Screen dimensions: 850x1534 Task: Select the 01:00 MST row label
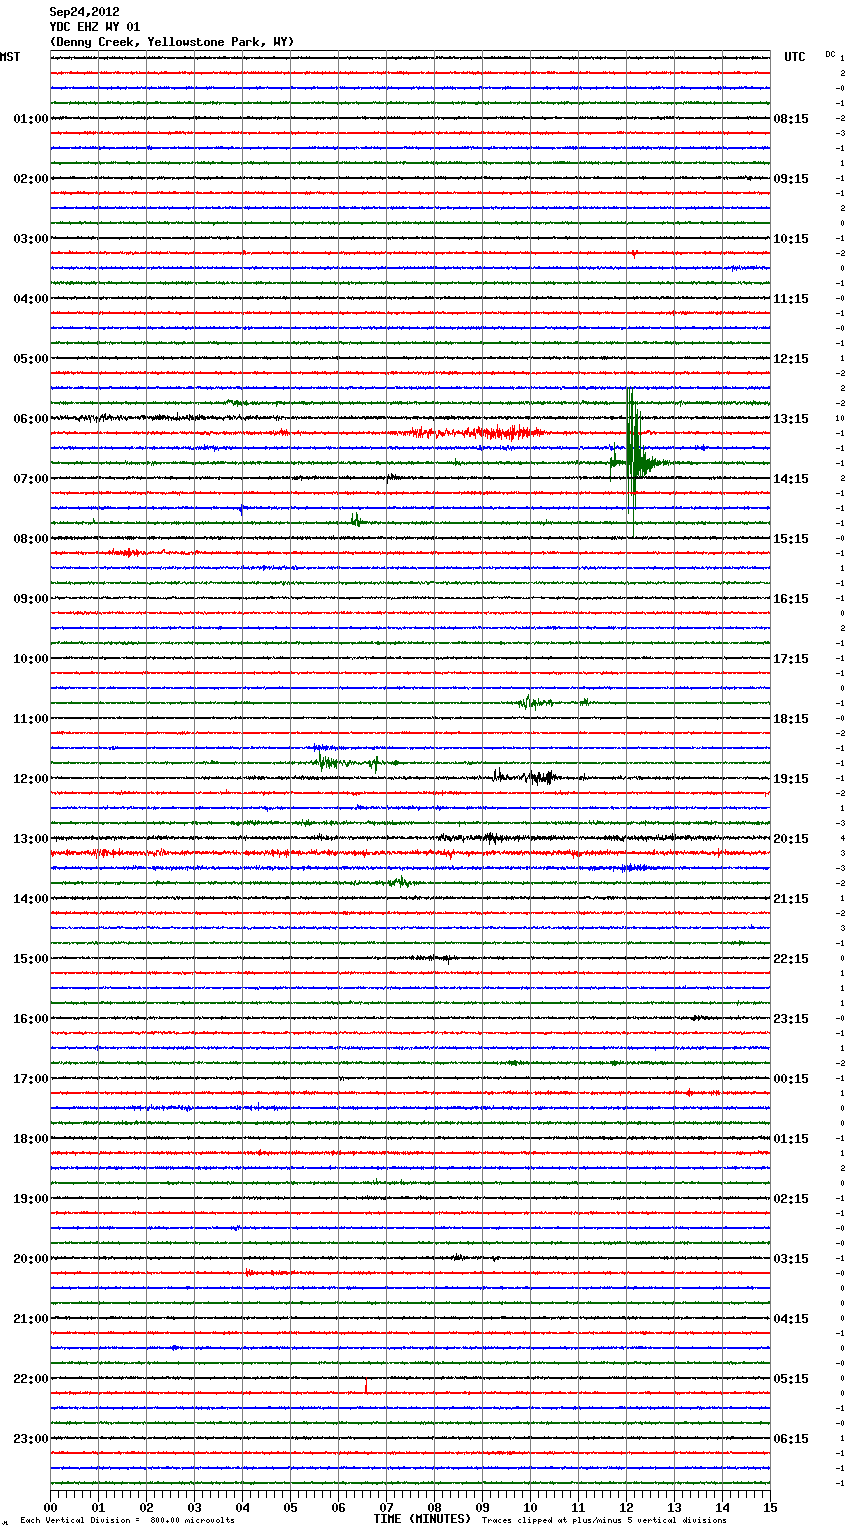point(31,119)
